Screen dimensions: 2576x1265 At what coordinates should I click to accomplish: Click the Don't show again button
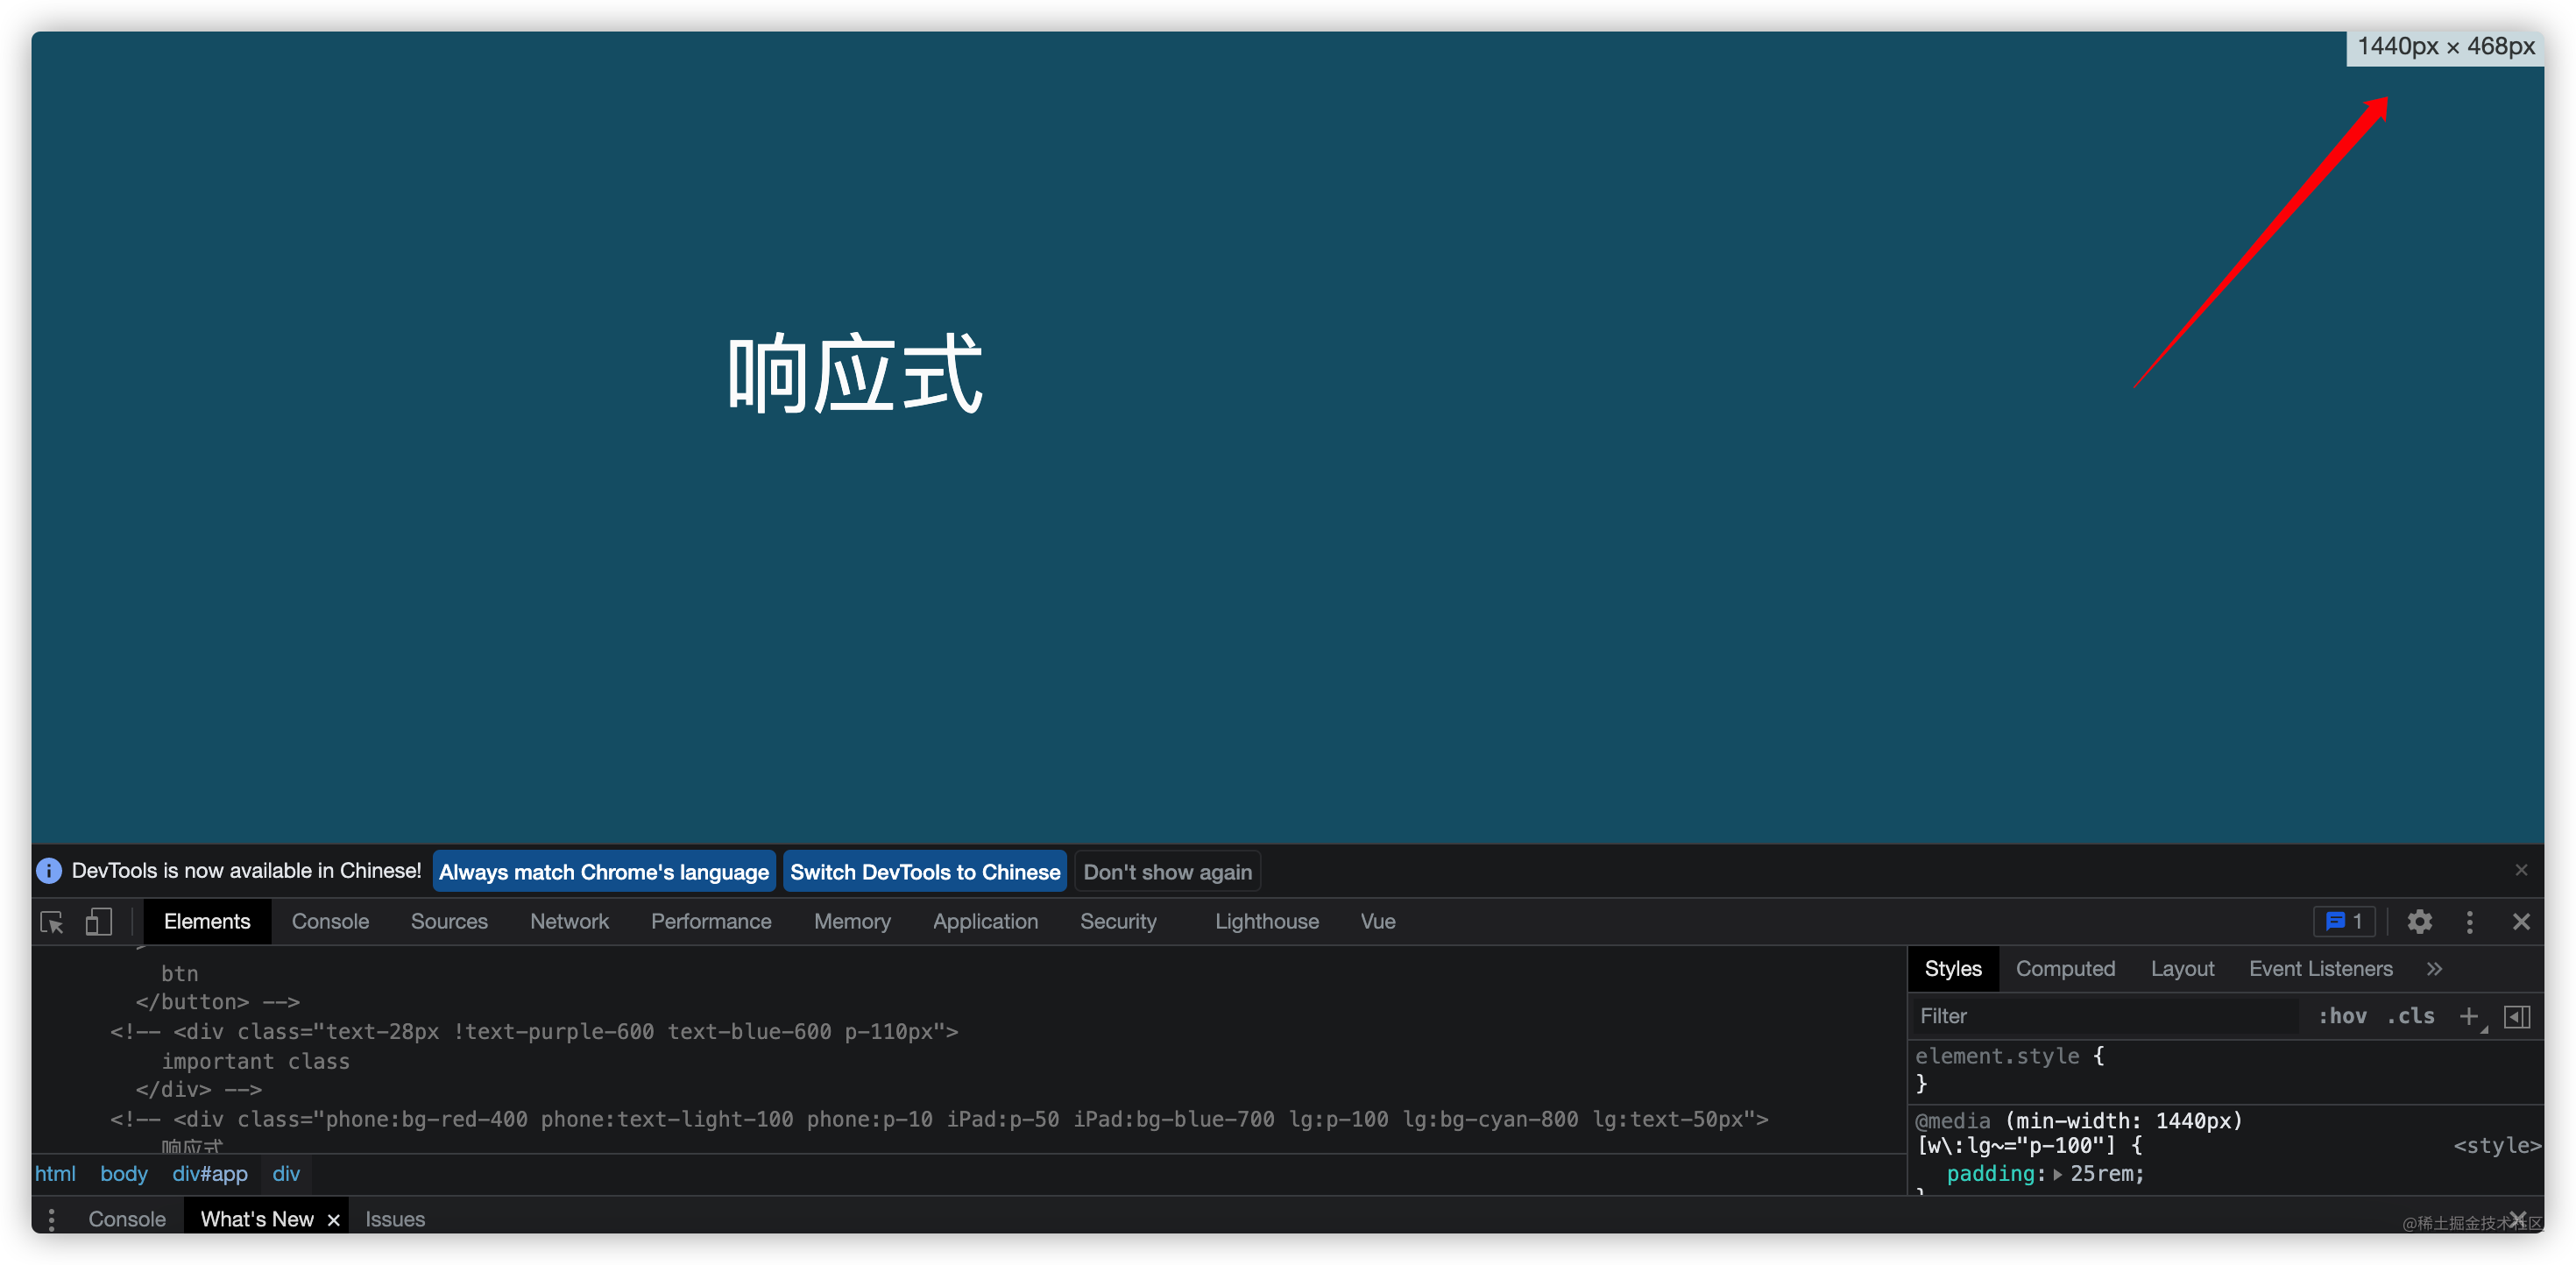1167,871
